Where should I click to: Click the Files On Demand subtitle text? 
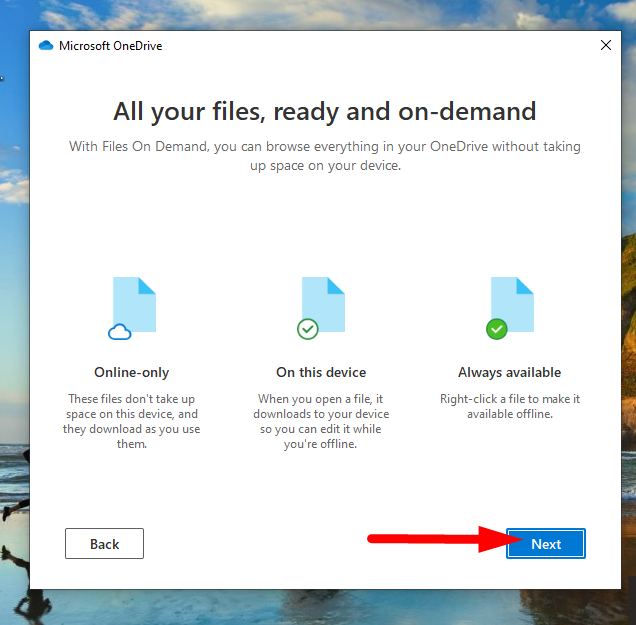click(324, 155)
